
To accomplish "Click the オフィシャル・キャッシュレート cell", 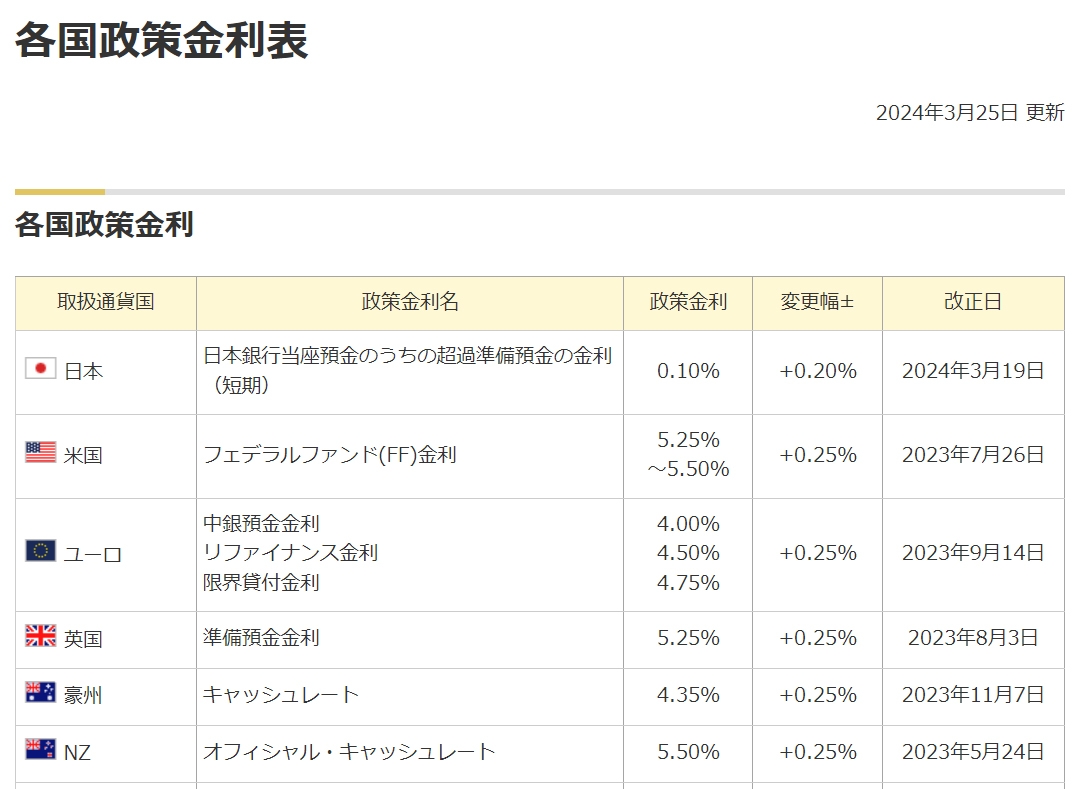I will click(410, 752).
